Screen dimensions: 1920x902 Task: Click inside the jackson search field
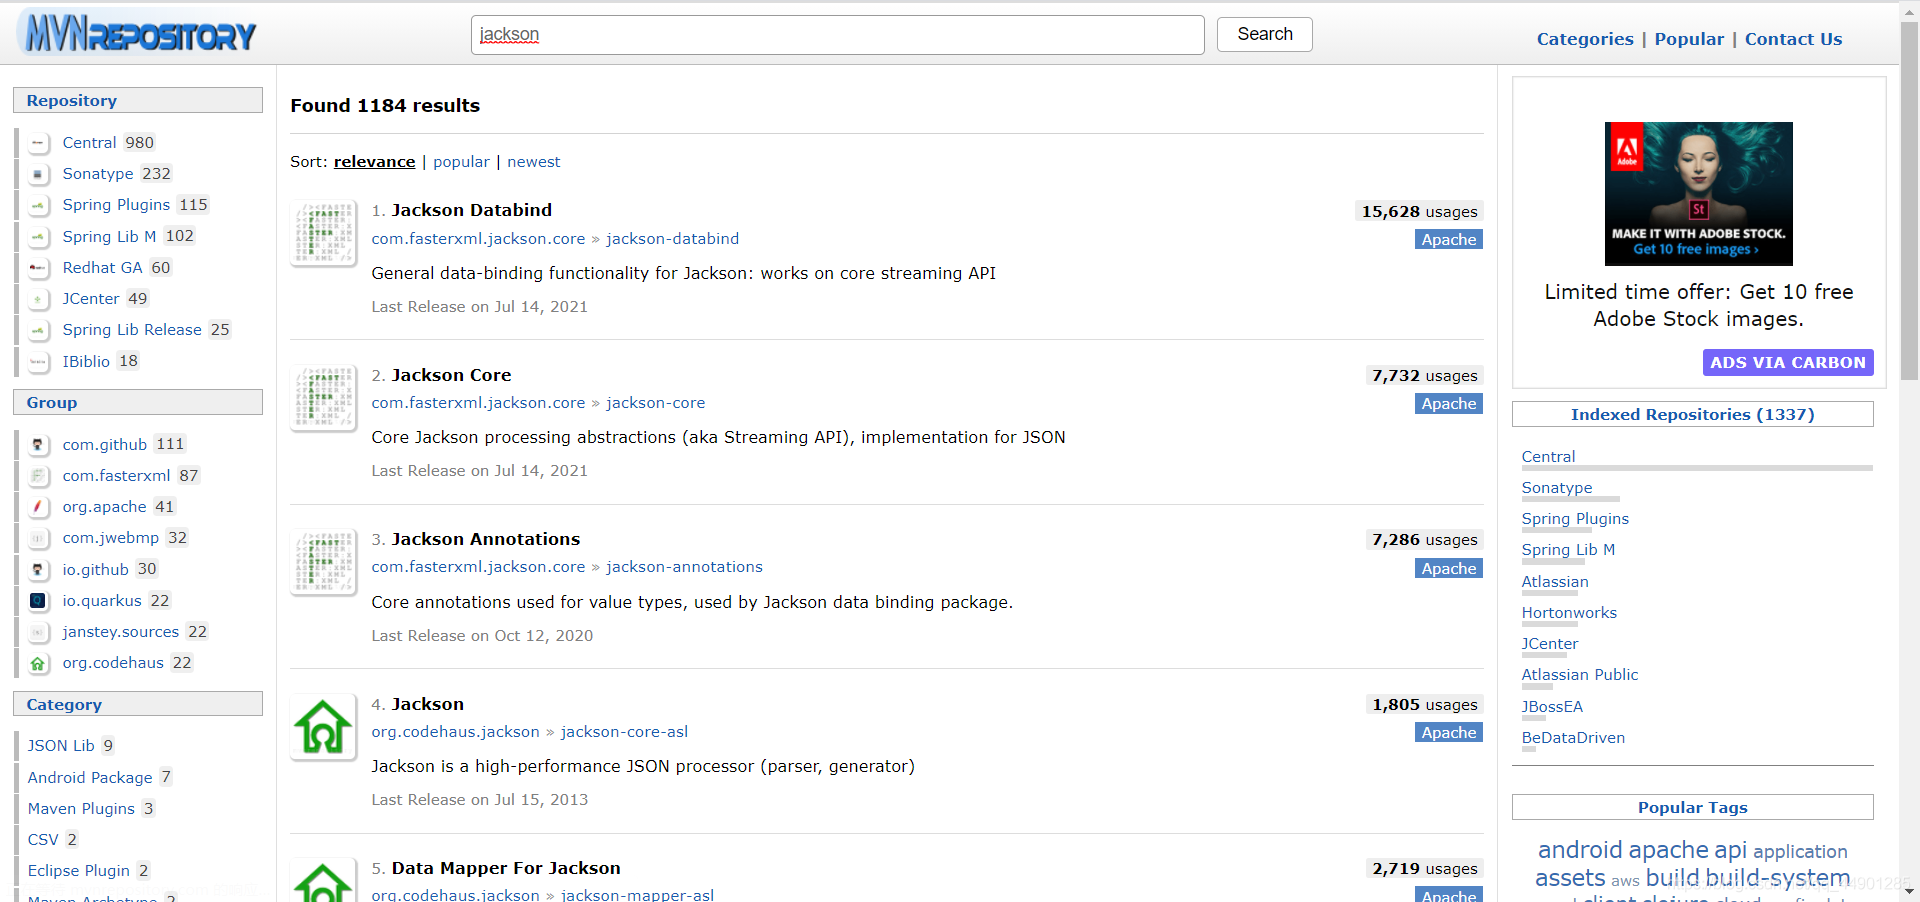click(x=837, y=35)
